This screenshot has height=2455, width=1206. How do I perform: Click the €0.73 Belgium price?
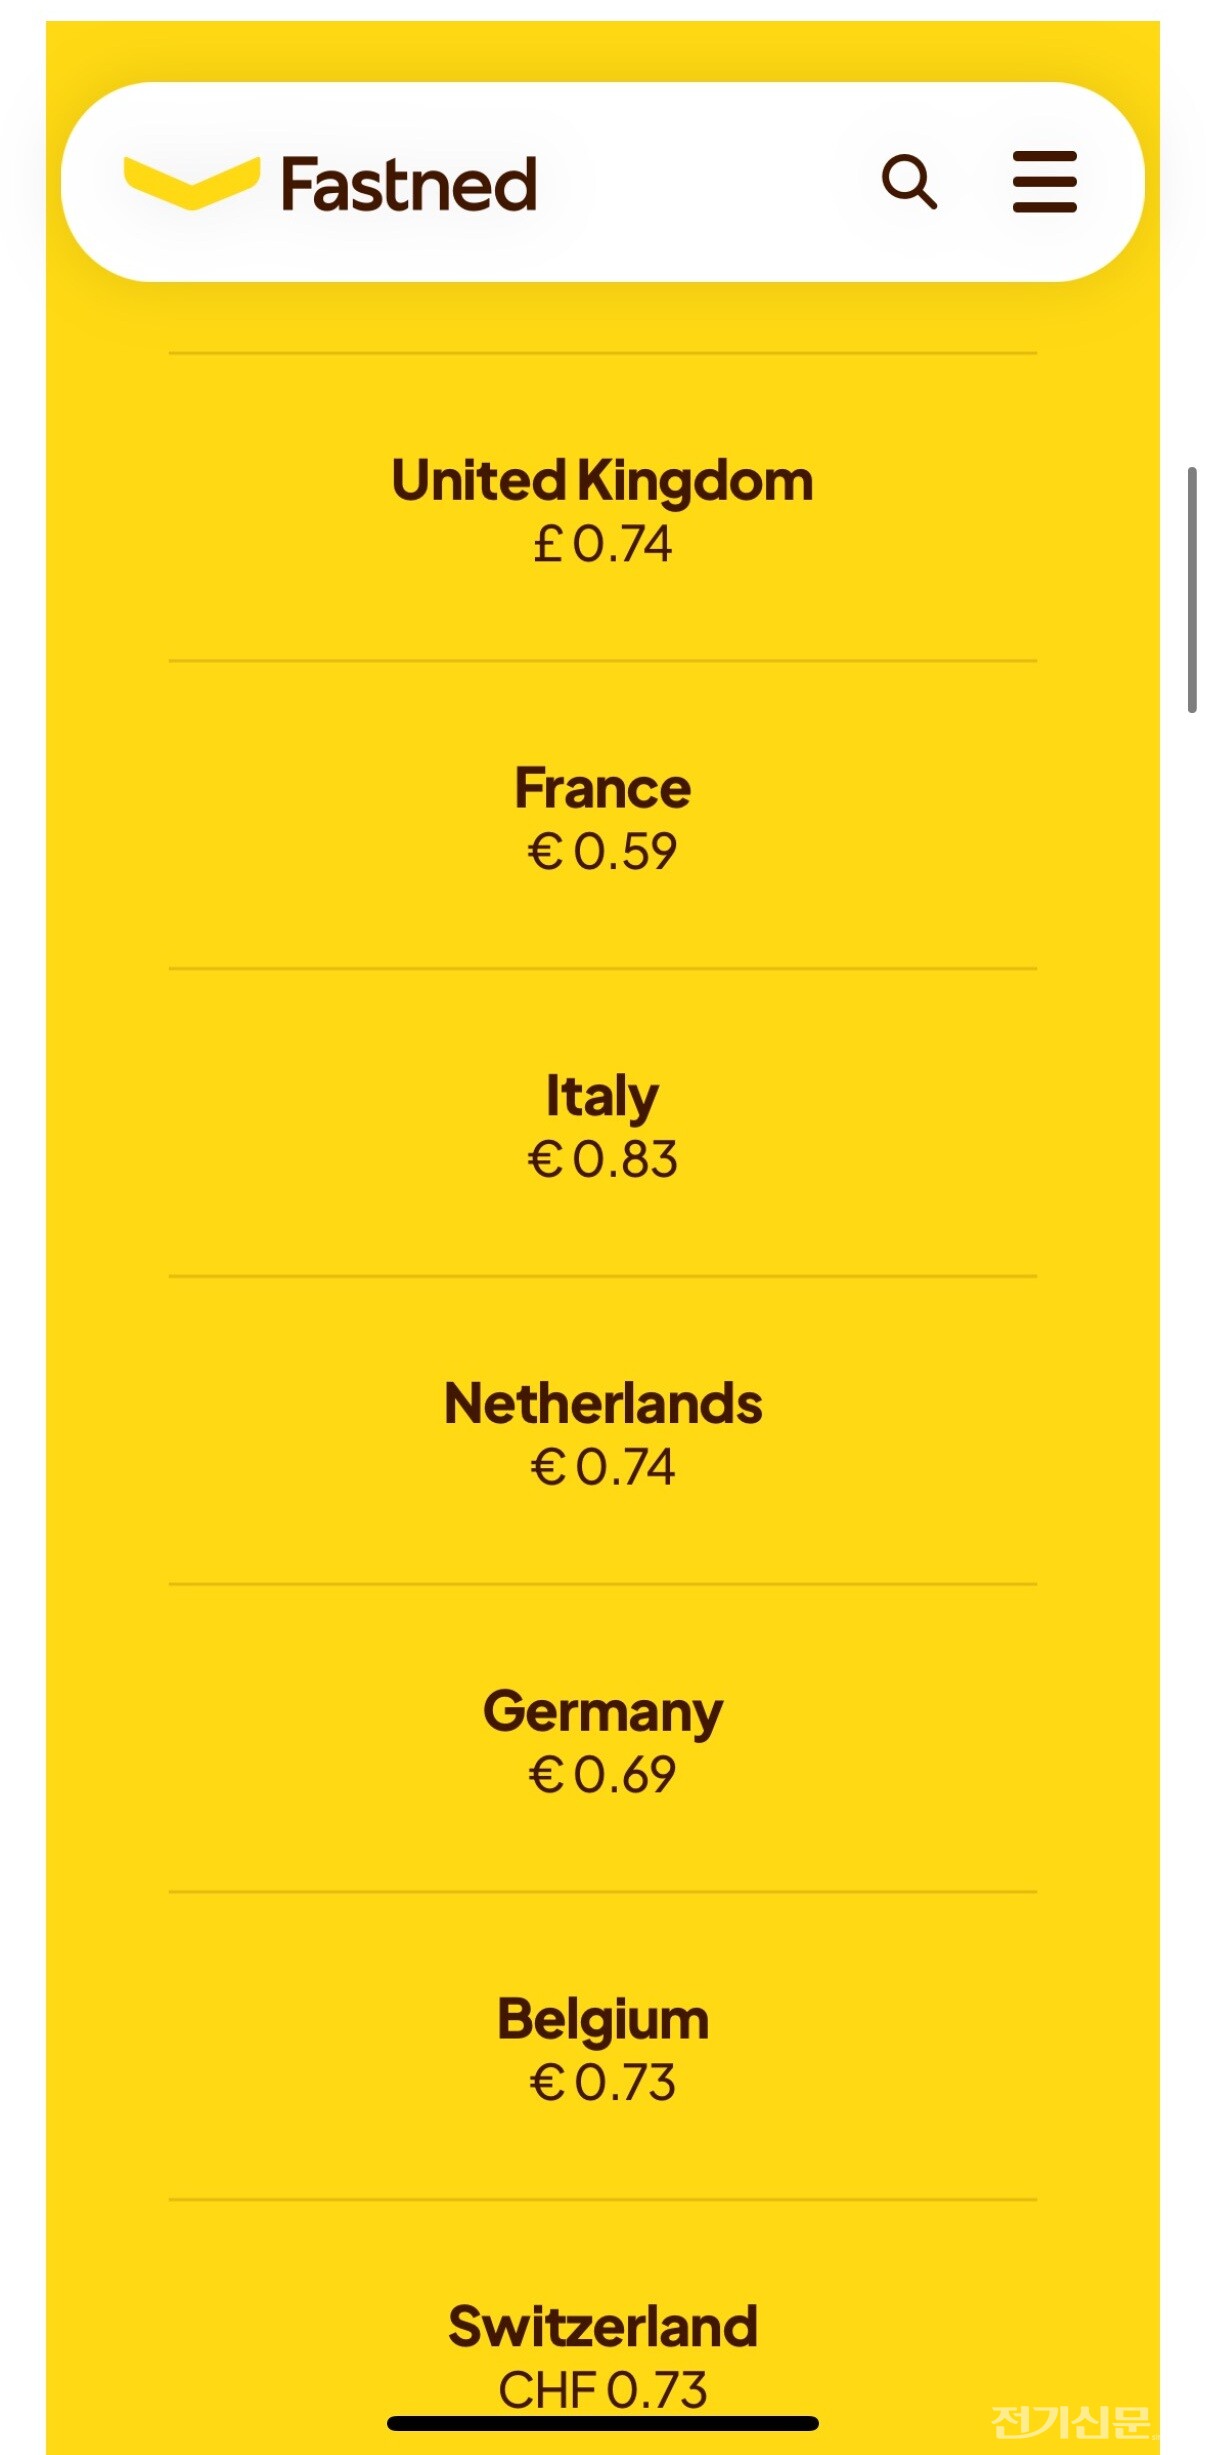click(x=602, y=2083)
